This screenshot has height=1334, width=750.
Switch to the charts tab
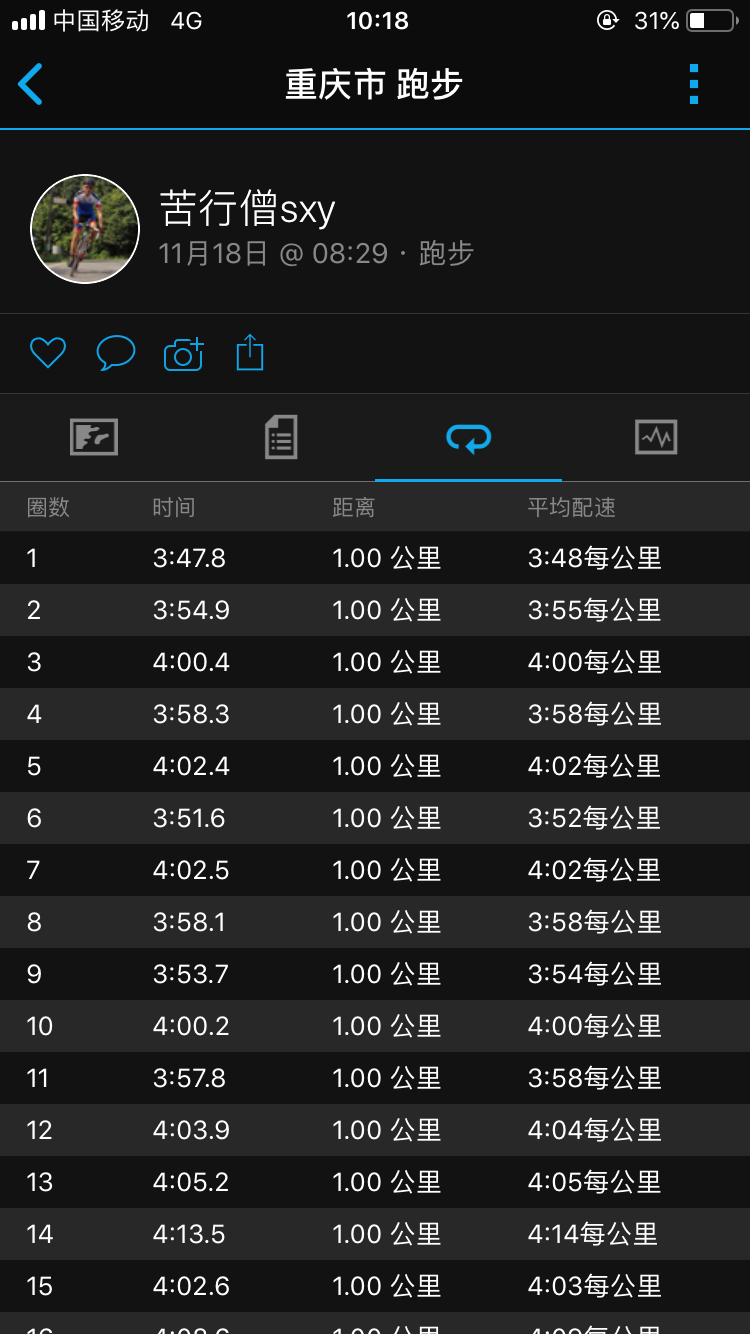[x=656, y=437]
